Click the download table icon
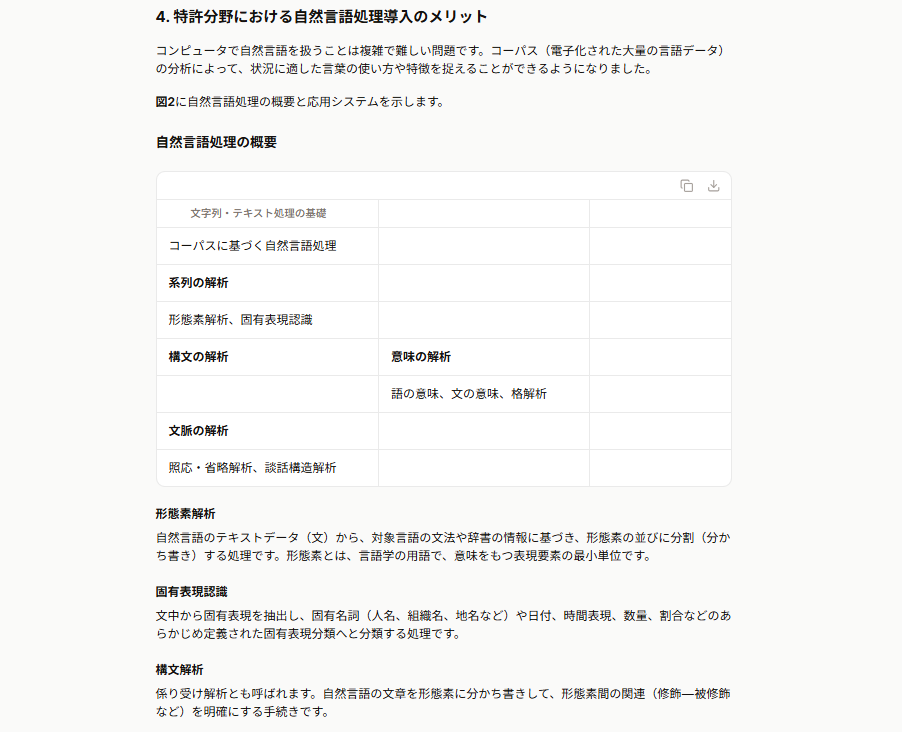The width and height of the screenshot is (902, 732). pos(713,186)
